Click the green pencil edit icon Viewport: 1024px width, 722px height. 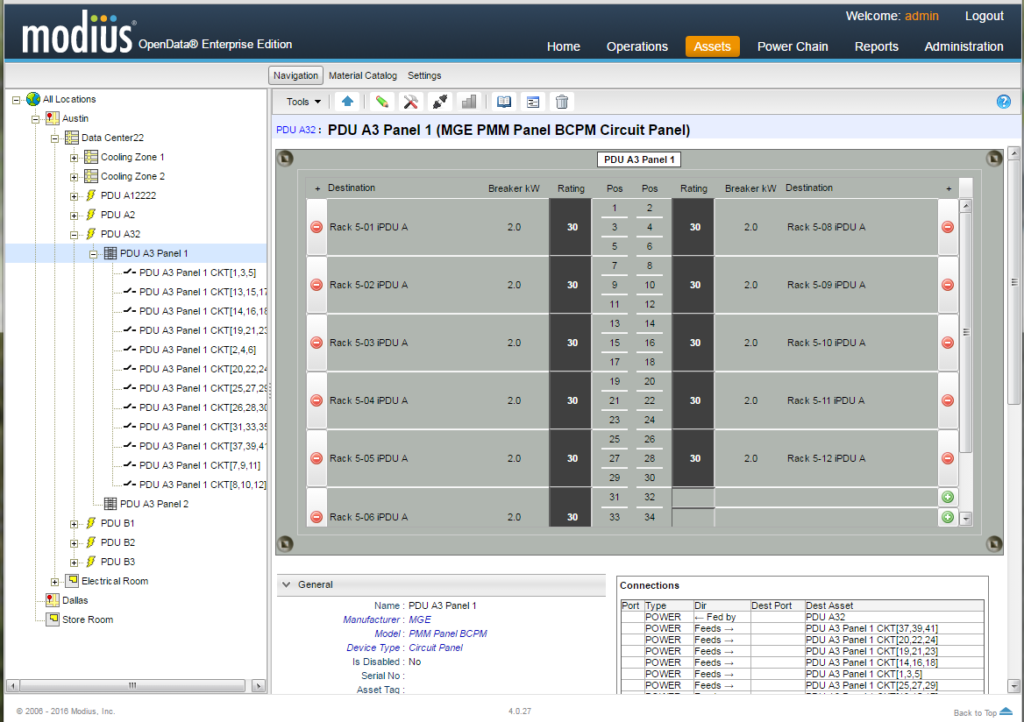382,101
